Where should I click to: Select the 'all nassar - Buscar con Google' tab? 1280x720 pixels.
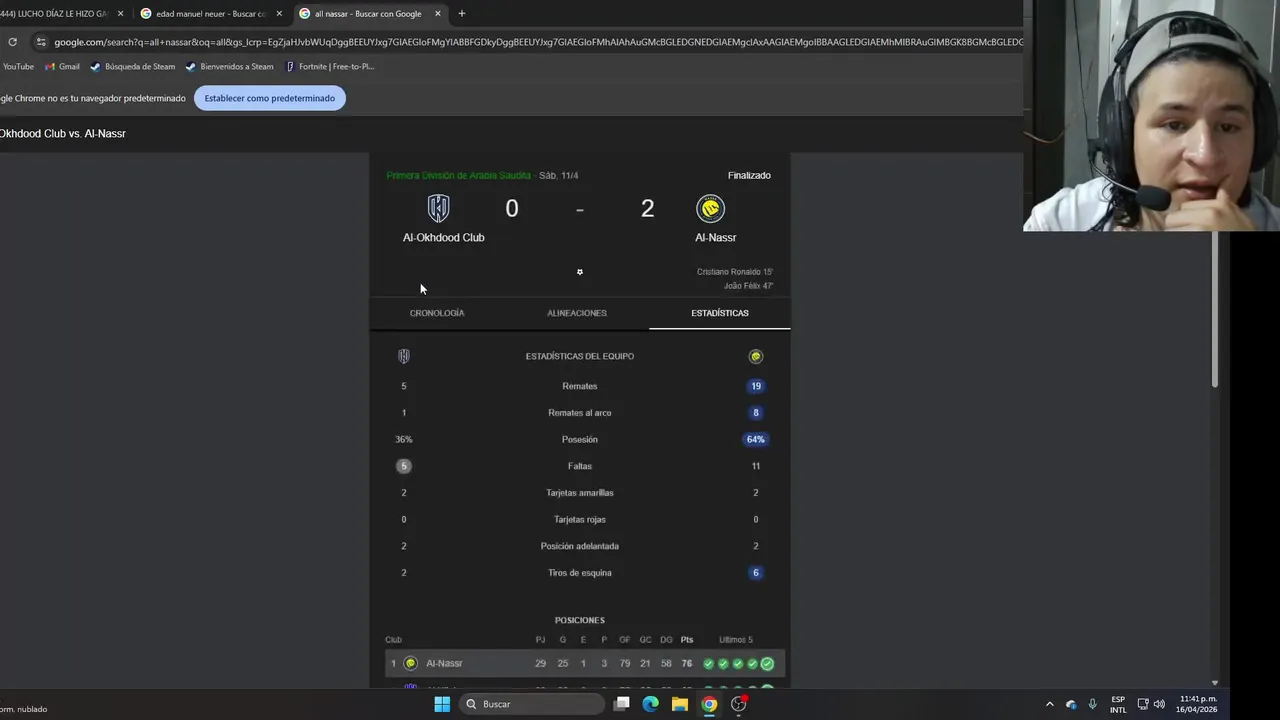[370, 14]
